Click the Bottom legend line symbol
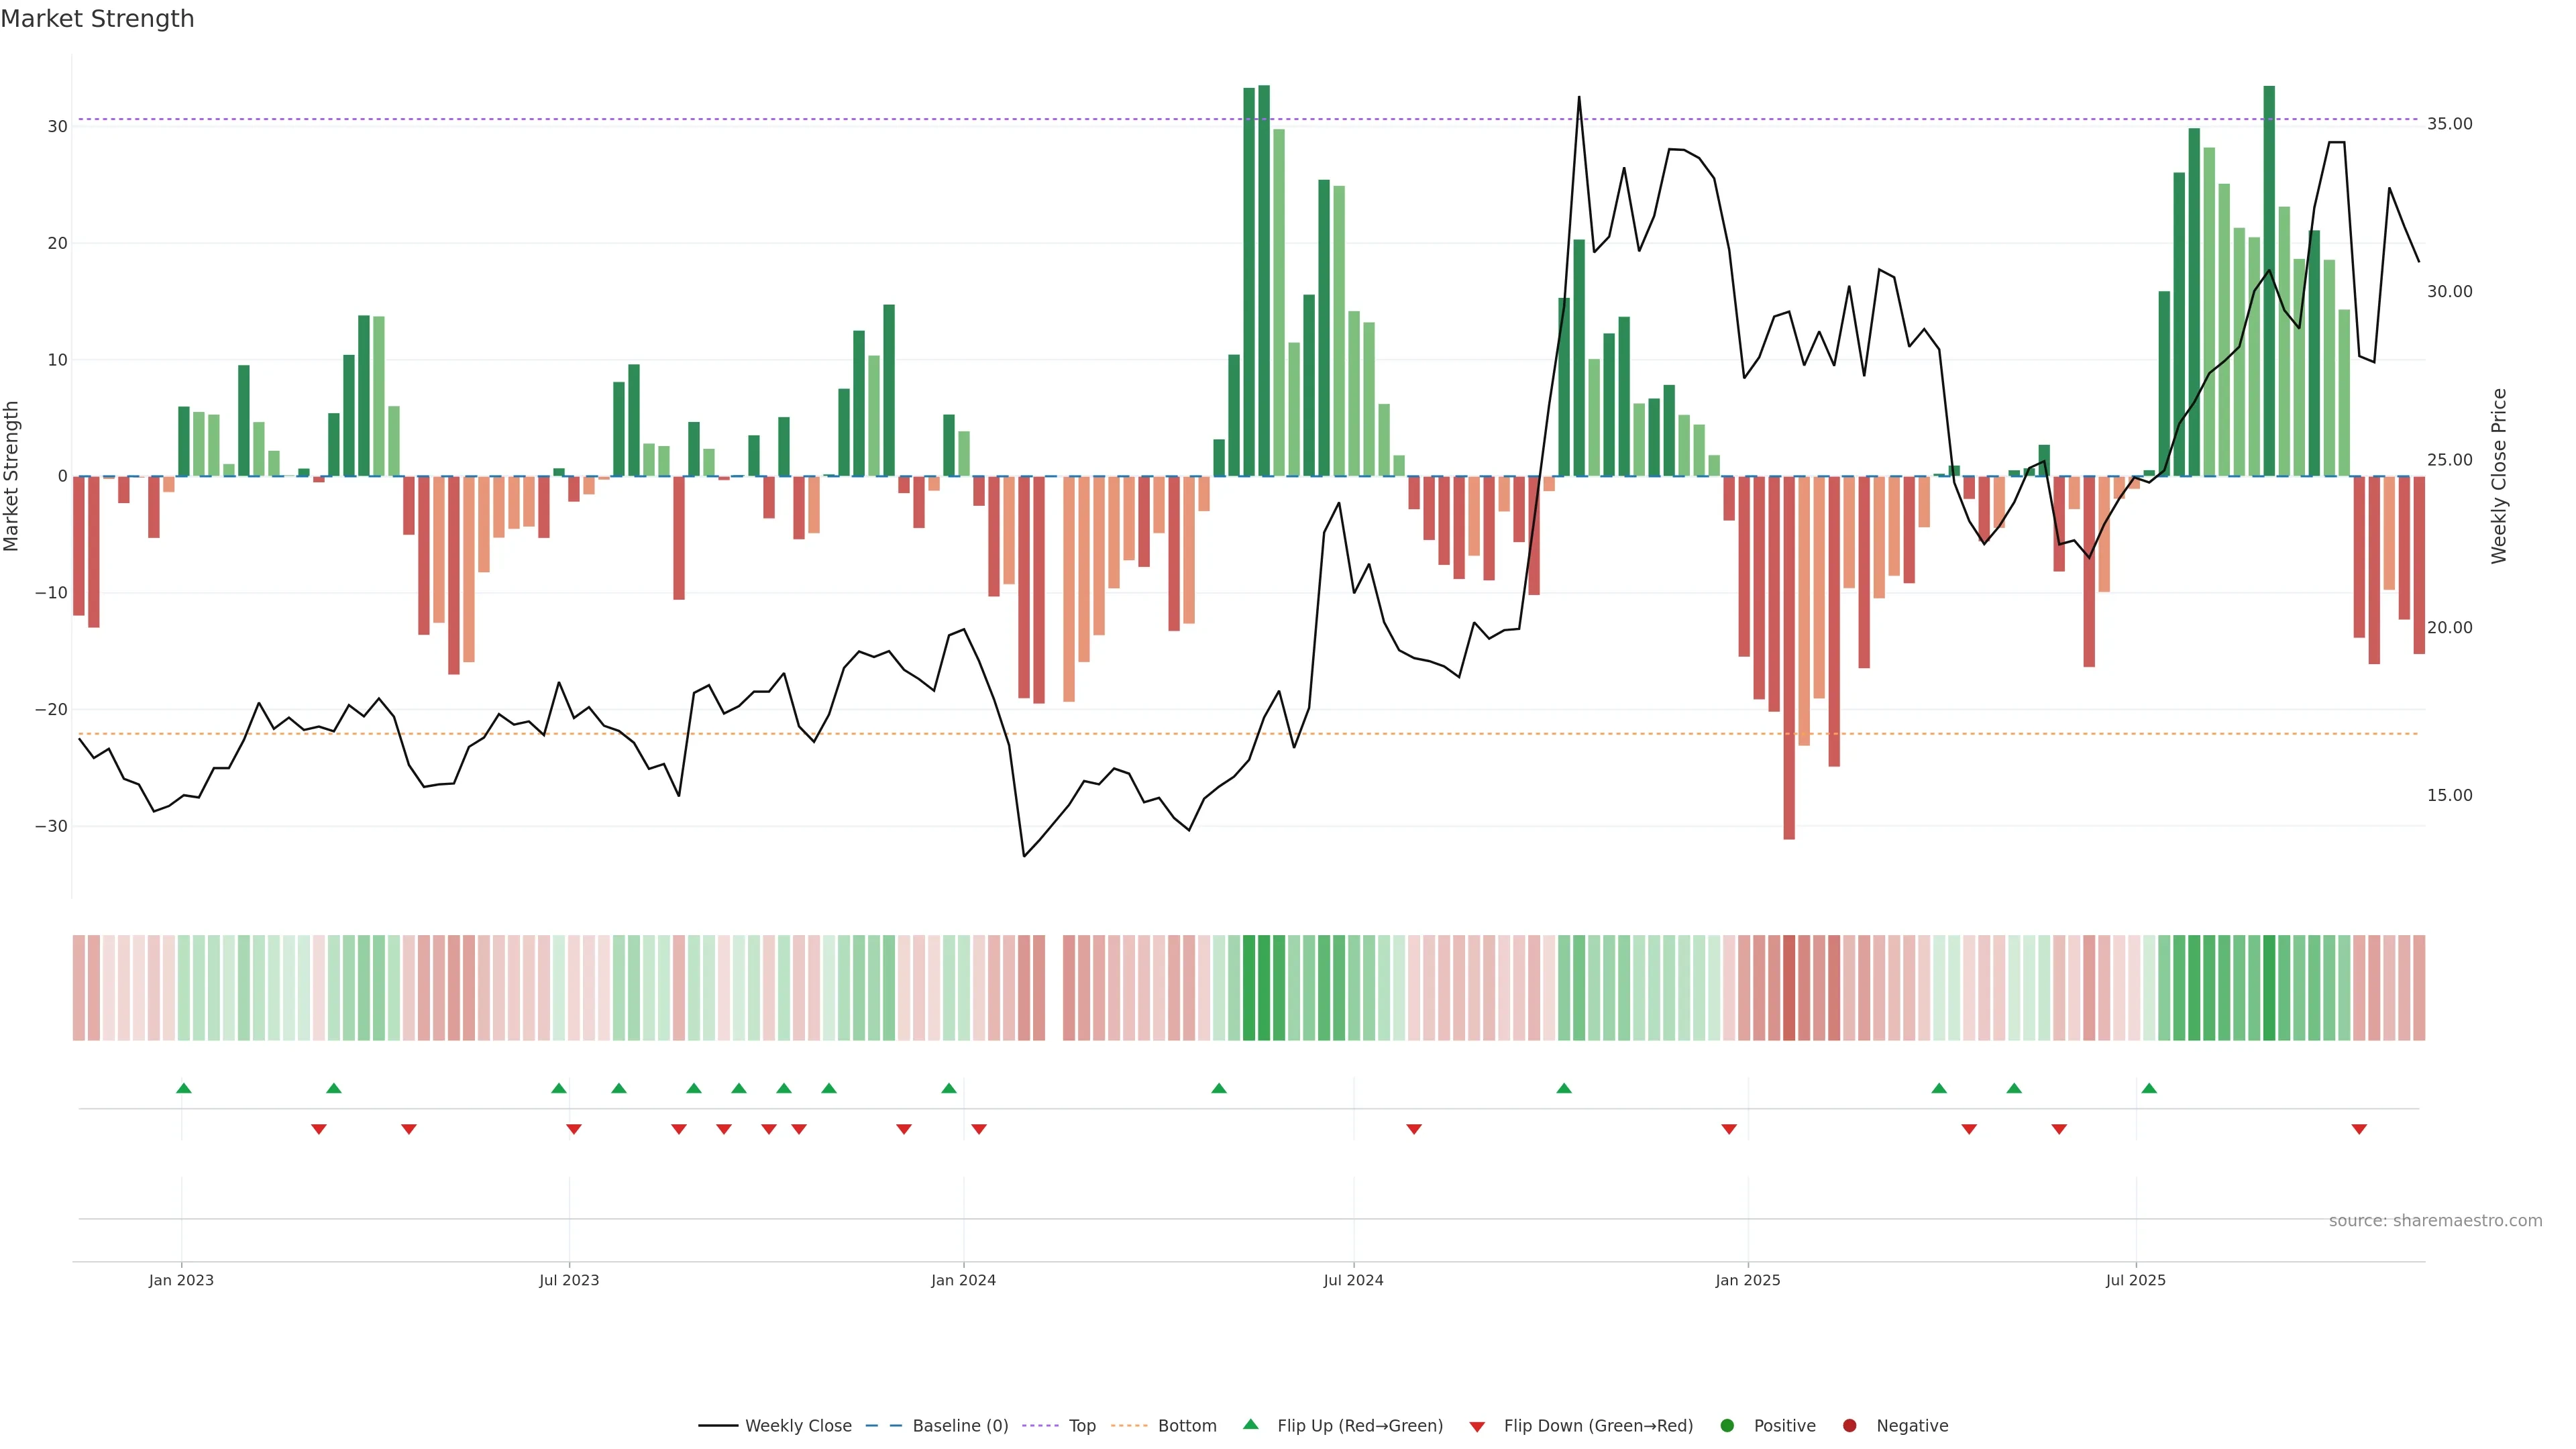 1129,1425
